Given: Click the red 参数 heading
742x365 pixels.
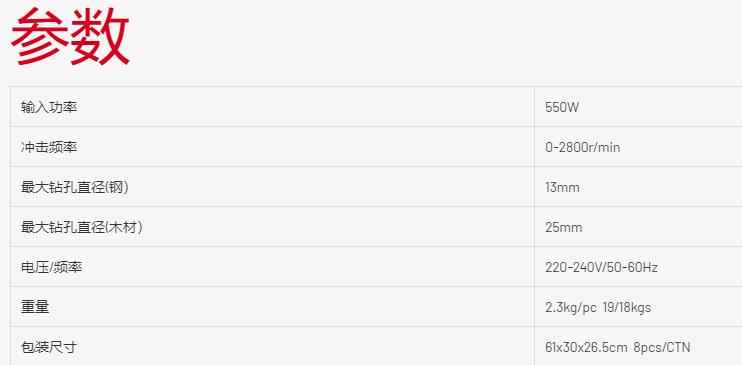Looking at the screenshot, I should click(x=70, y=36).
